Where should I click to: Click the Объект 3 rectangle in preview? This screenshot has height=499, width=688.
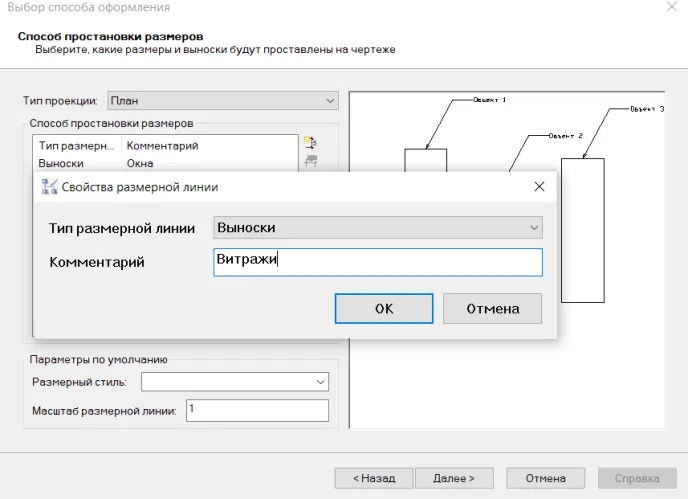[x=582, y=230]
